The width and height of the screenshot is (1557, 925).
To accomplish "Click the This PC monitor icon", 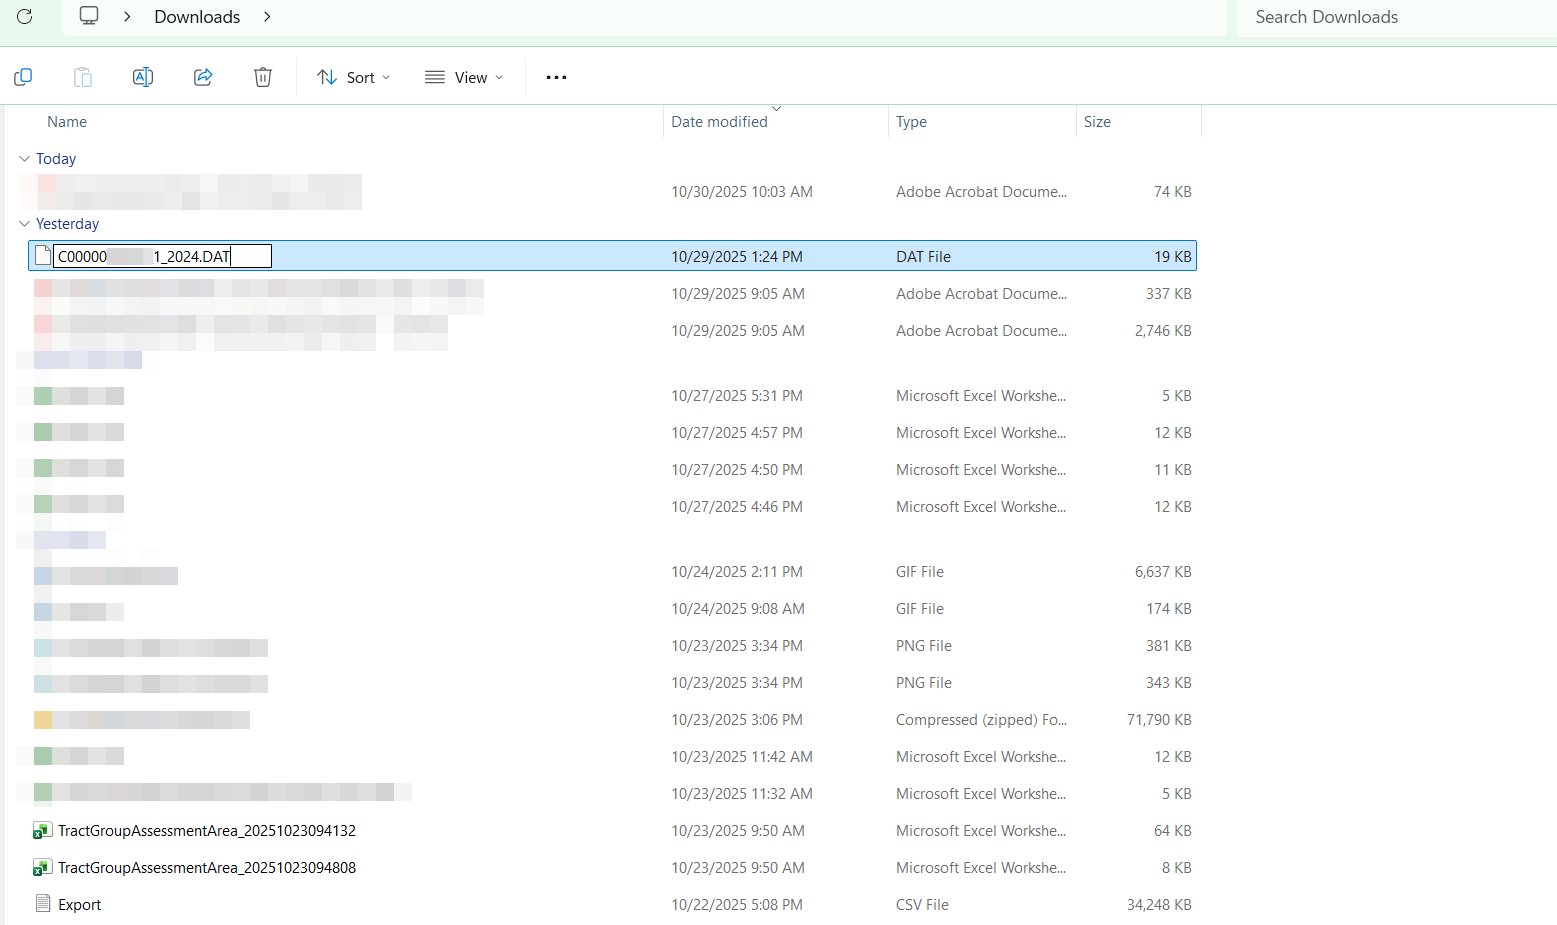I will (x=89, y=17).
